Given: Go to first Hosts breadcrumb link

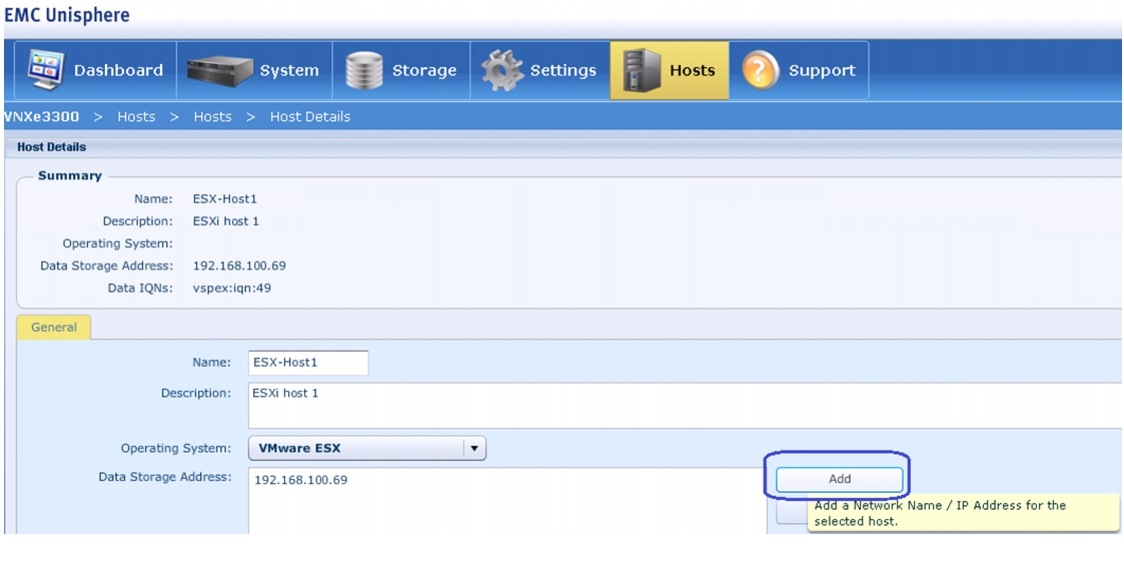Looking at the screenshot, I should point(136,116).
